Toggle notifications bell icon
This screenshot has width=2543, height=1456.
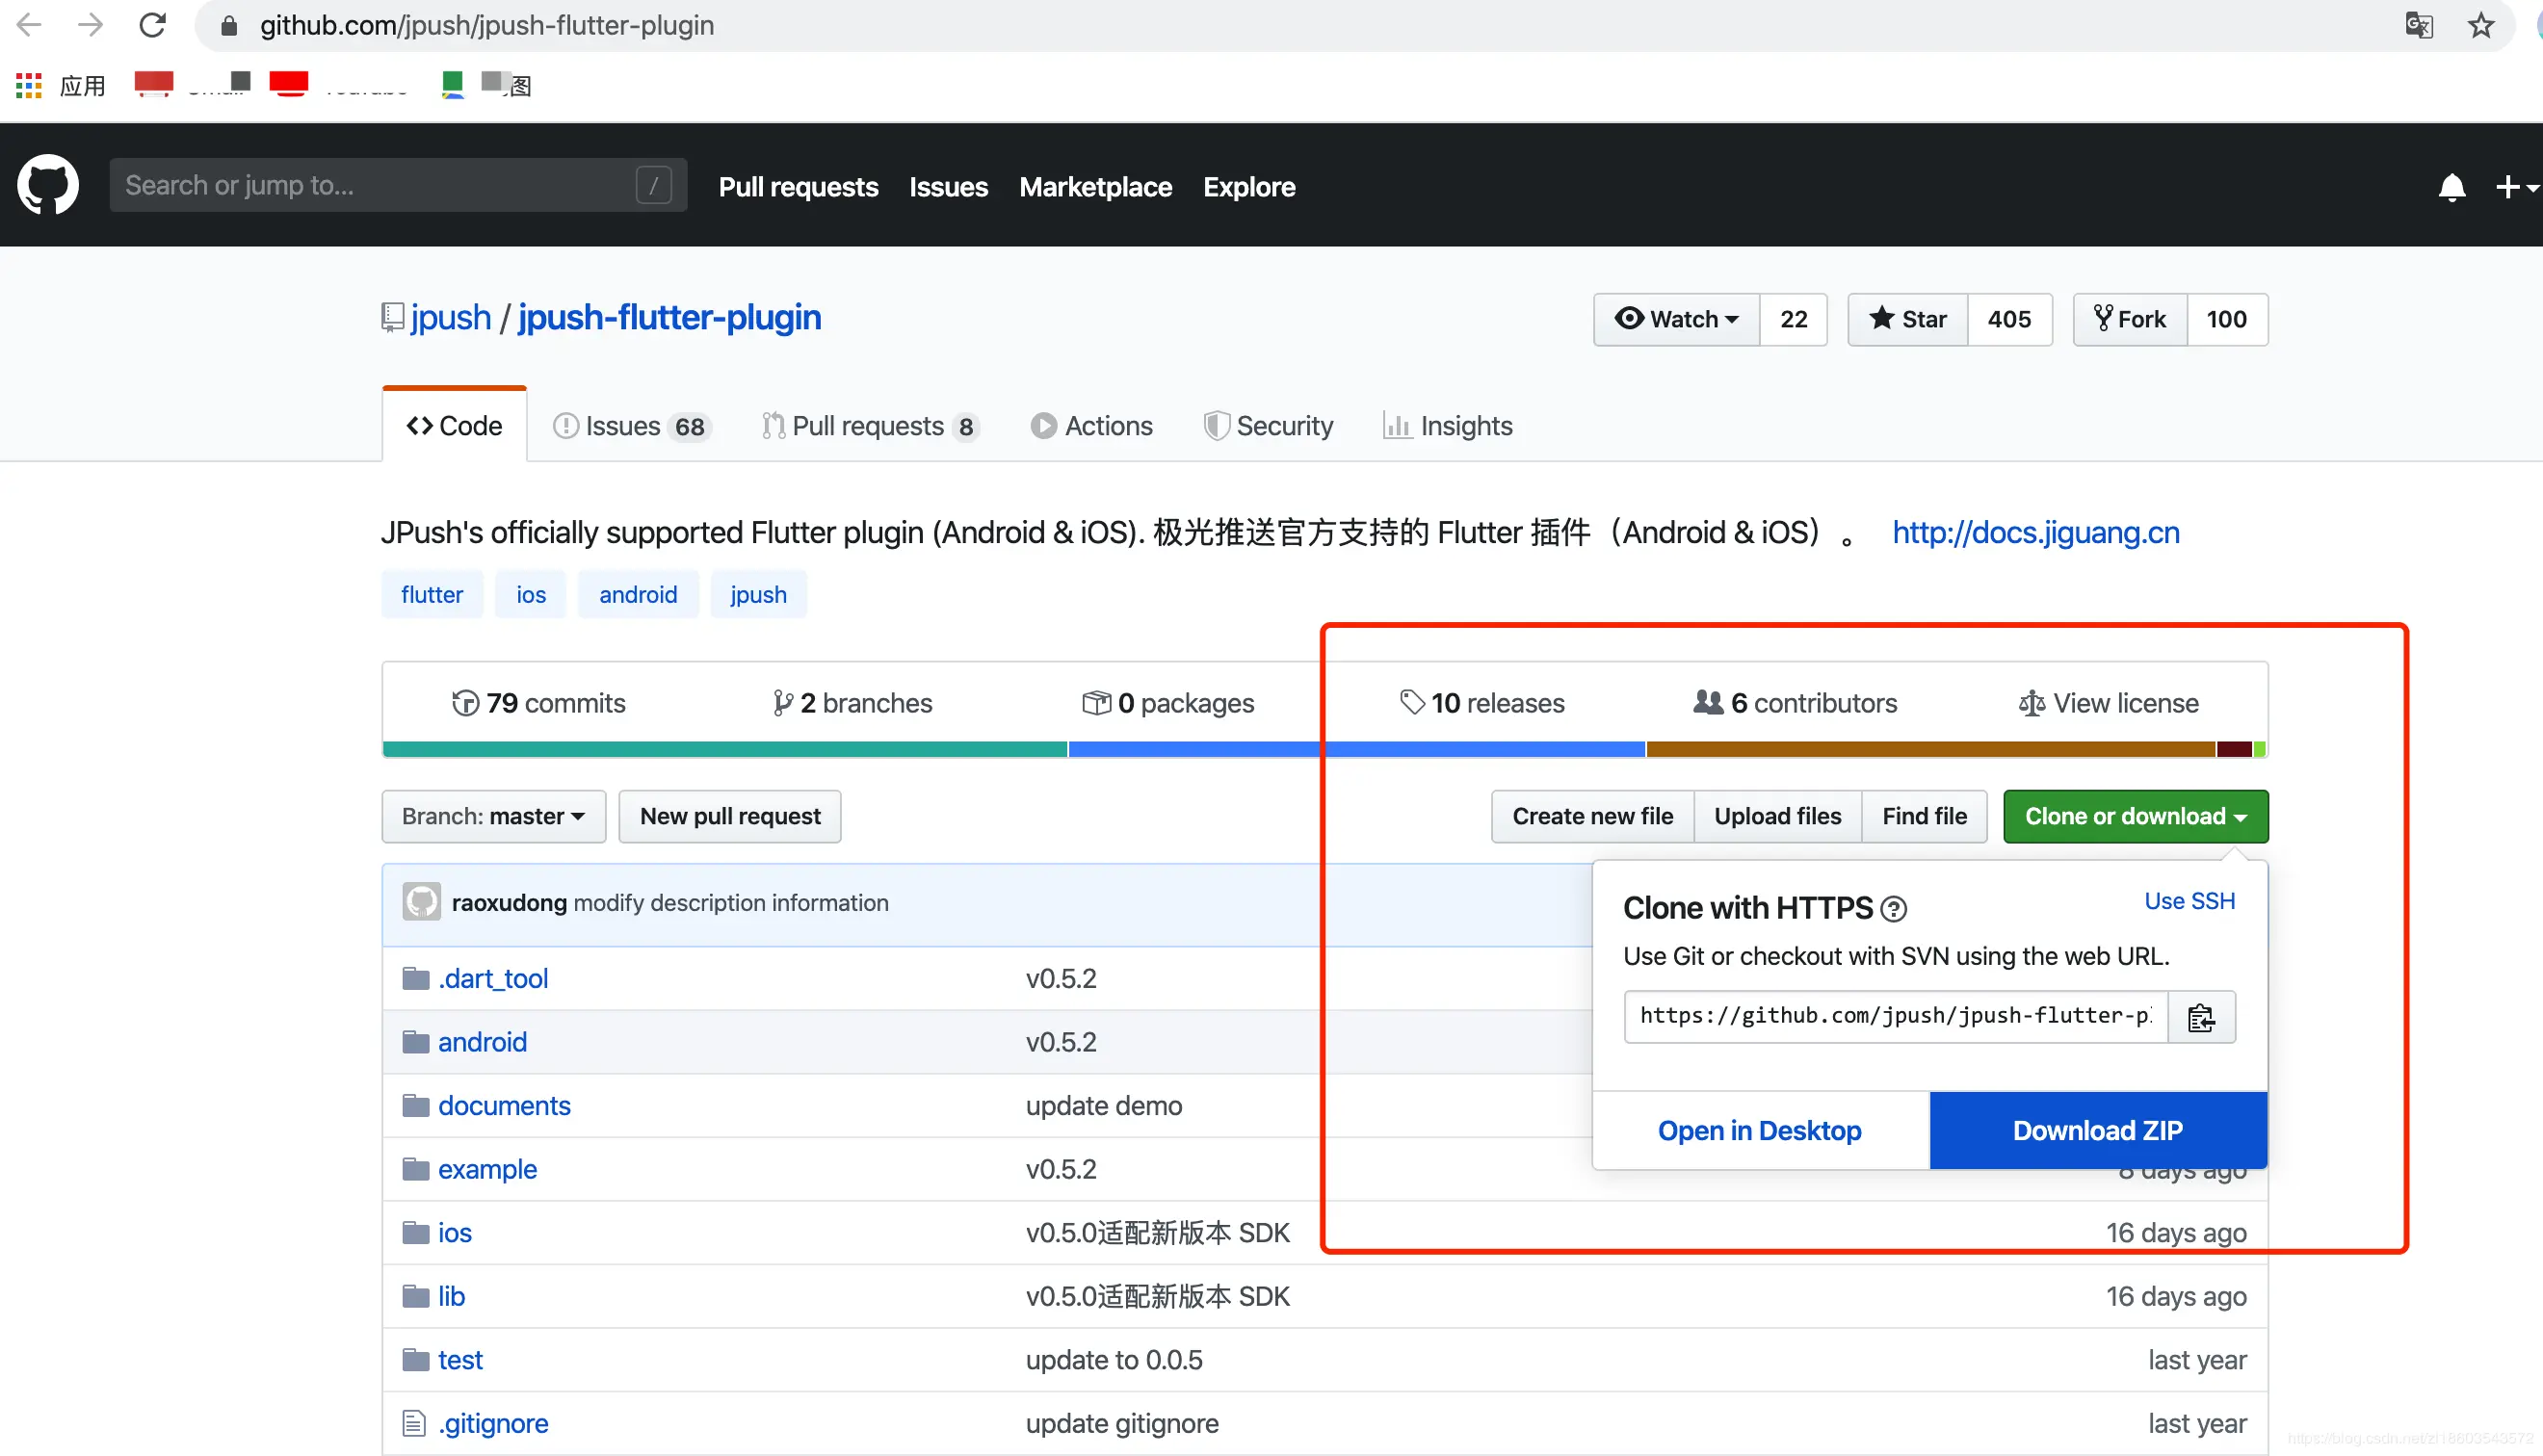(2452, 187)
